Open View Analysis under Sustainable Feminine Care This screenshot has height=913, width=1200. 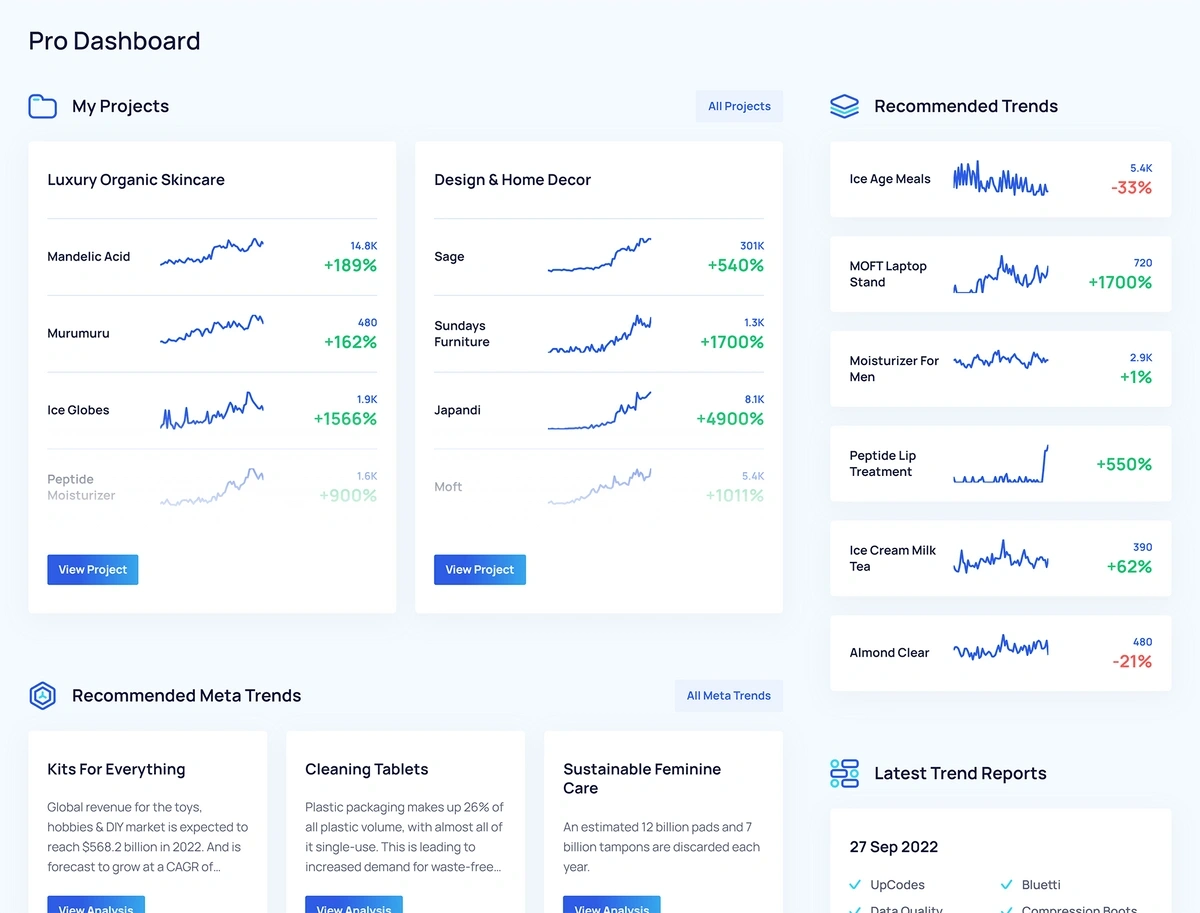(x=612, y=905)
